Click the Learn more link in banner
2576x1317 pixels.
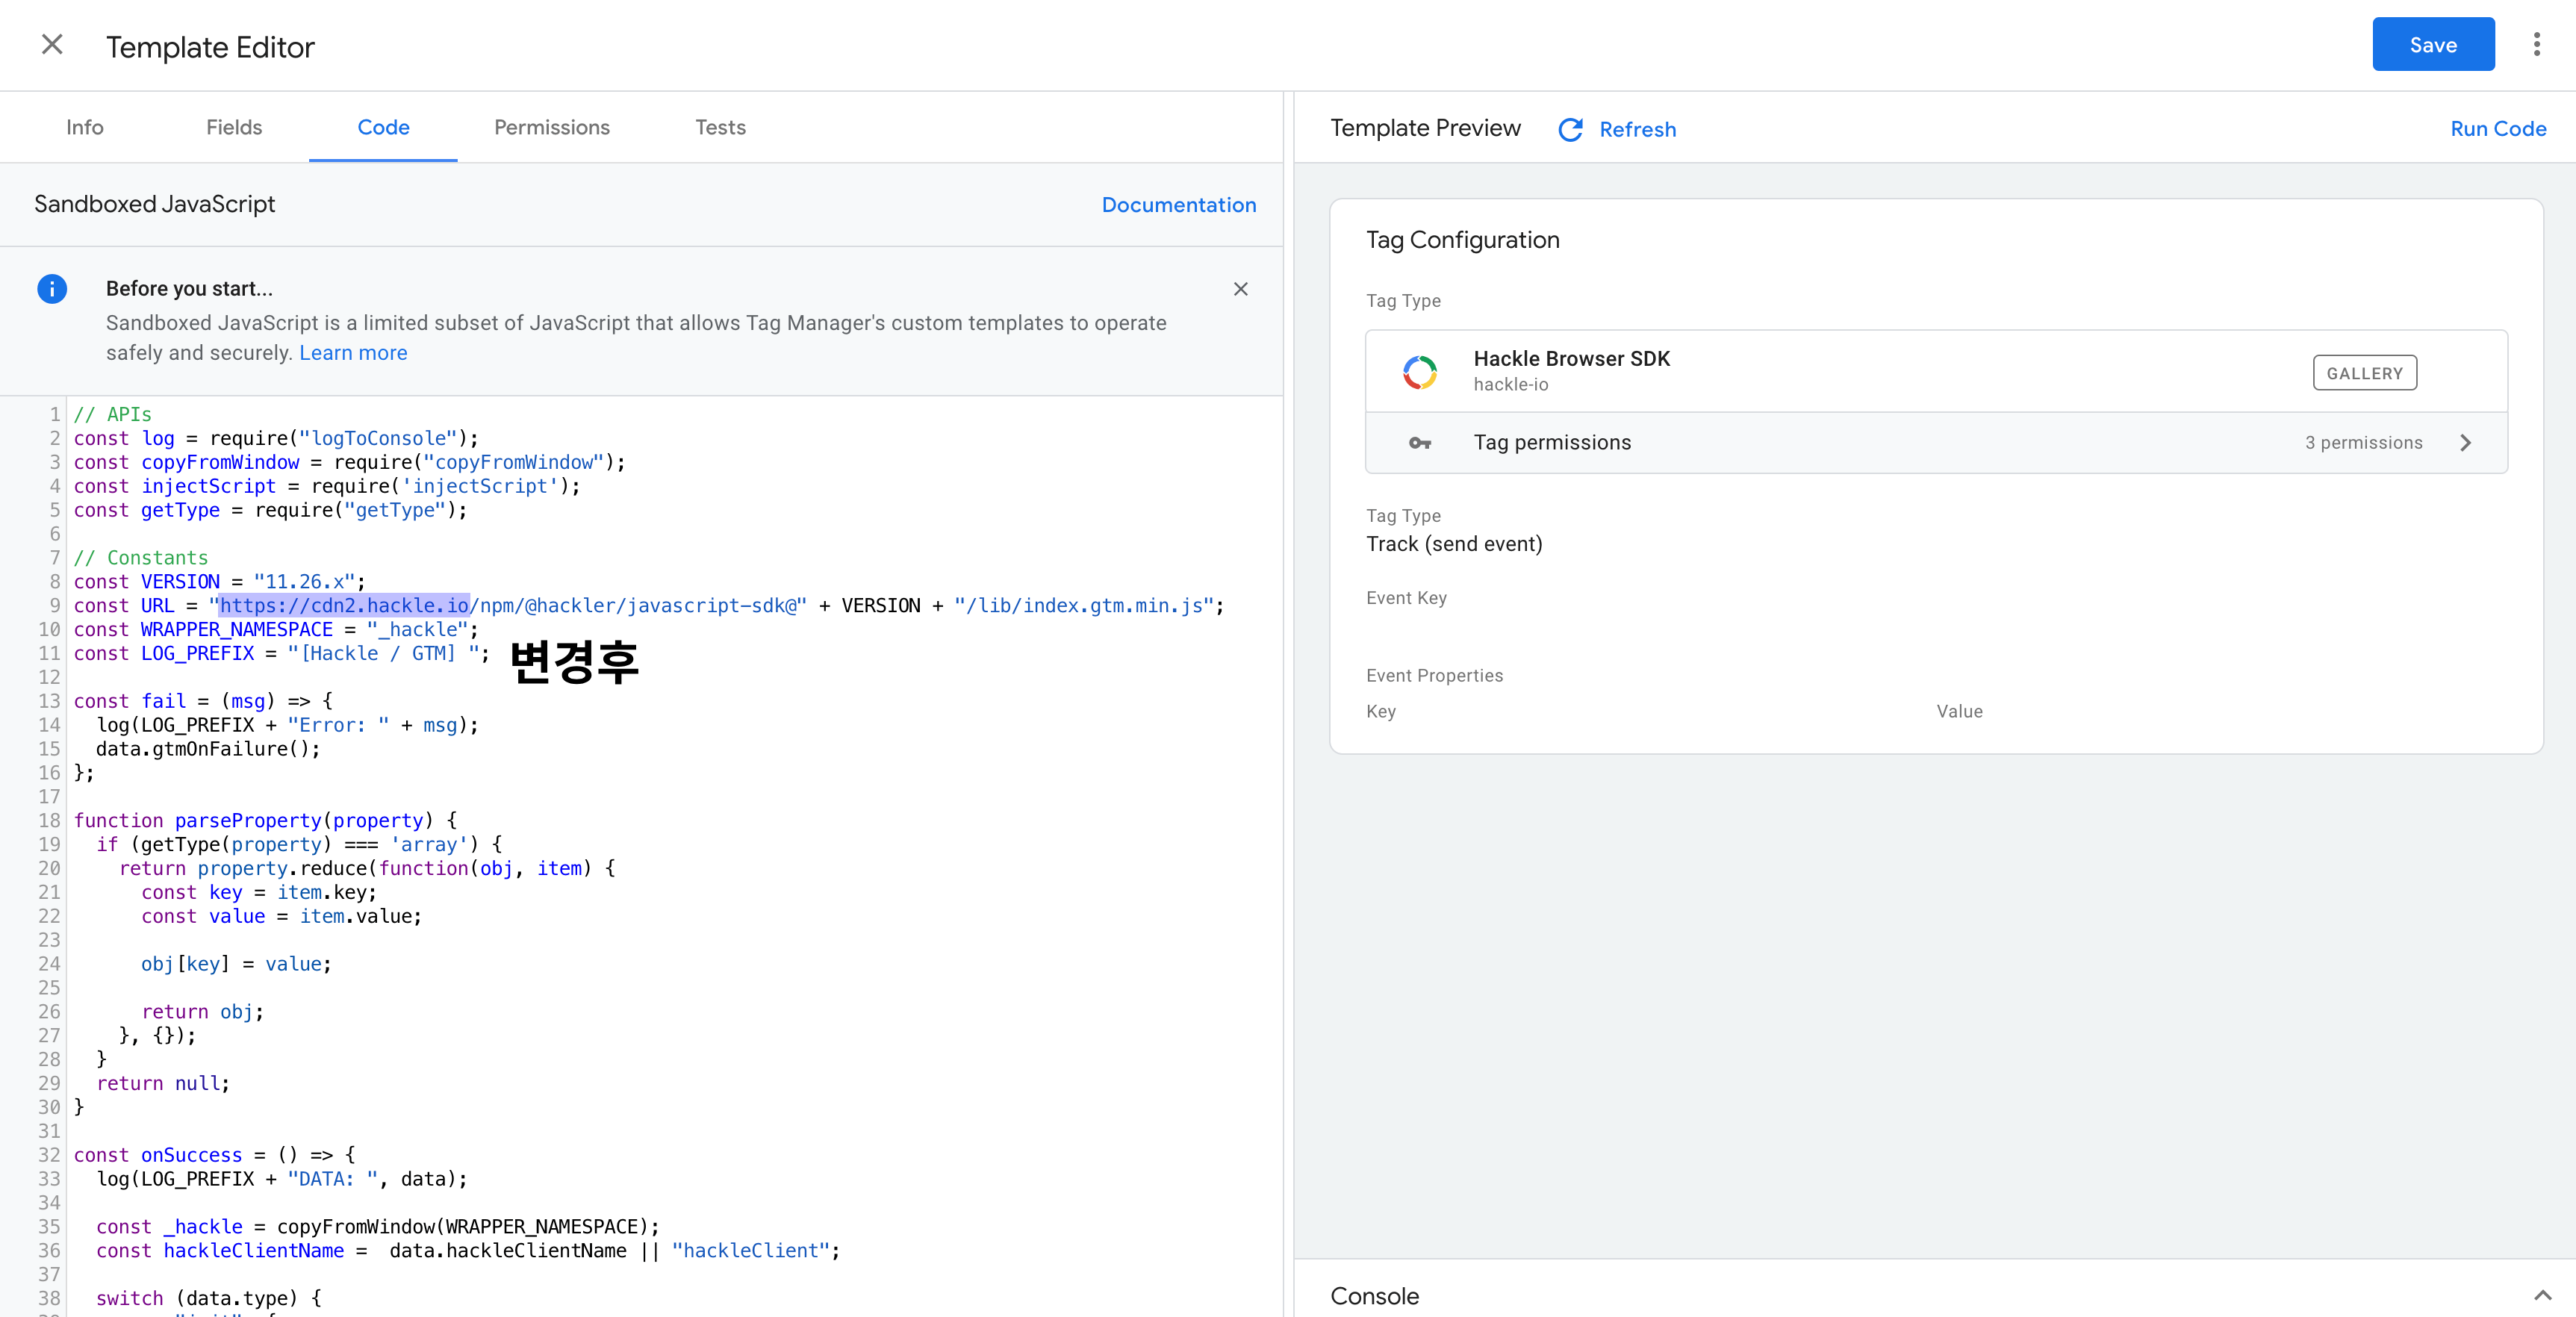[x=351, y=351]
